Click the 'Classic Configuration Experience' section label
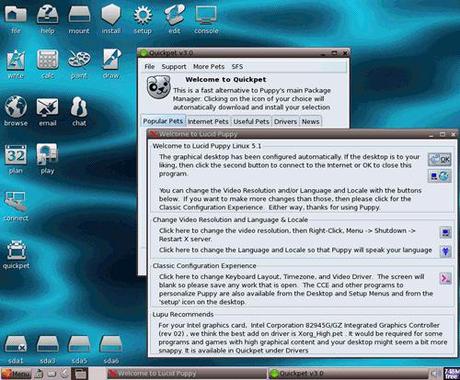This screenshot has height=380, width=460. point(204,266)
